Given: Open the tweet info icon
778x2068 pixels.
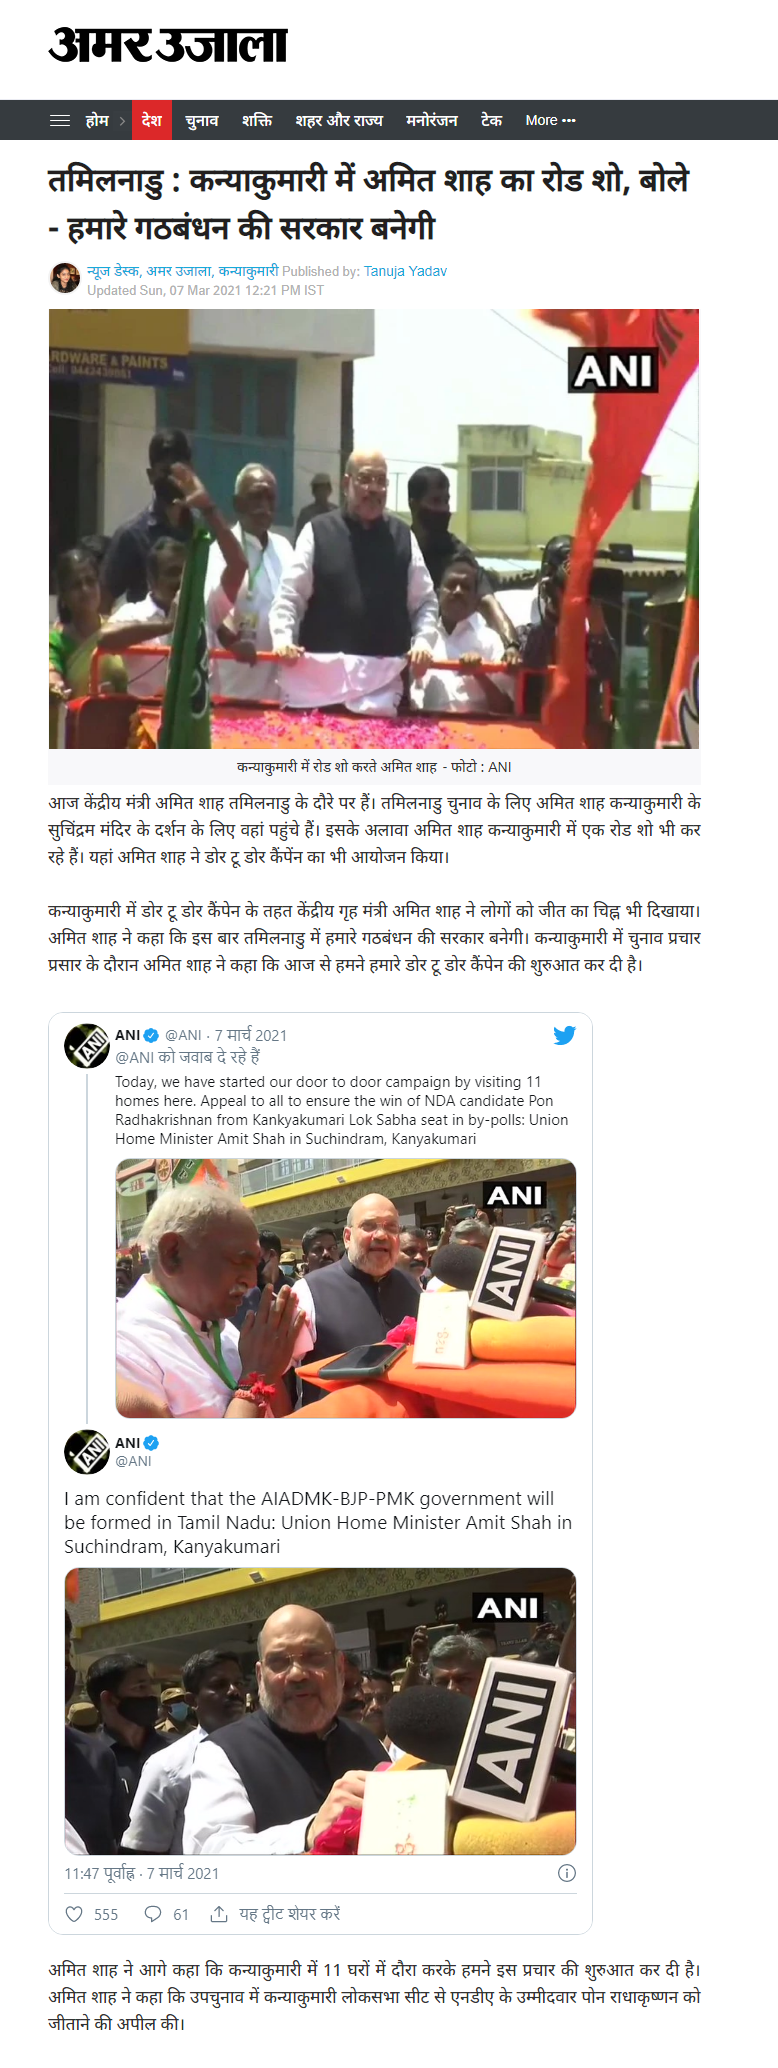Looking at the screenshot, I should point(566,1873).
